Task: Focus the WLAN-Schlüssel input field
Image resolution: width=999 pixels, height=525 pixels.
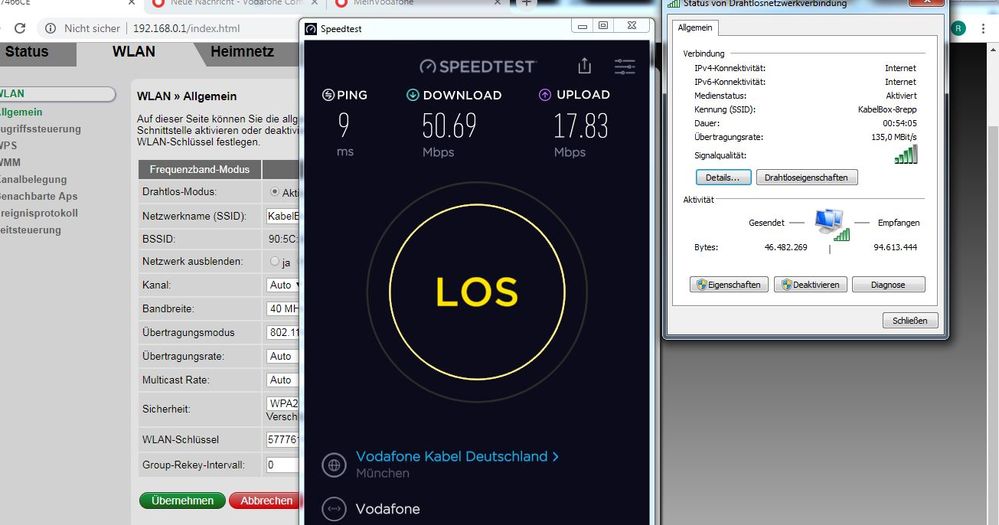Action: tap(283, 439)
